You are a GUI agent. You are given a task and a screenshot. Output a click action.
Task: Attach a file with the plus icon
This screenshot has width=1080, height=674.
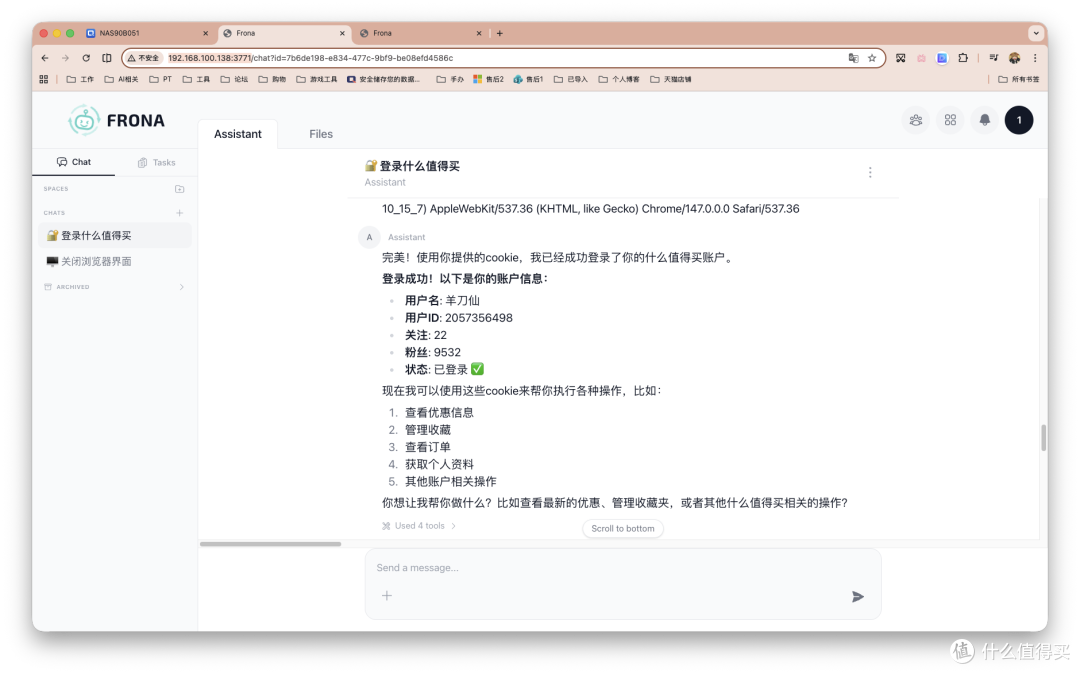[387, 596]
